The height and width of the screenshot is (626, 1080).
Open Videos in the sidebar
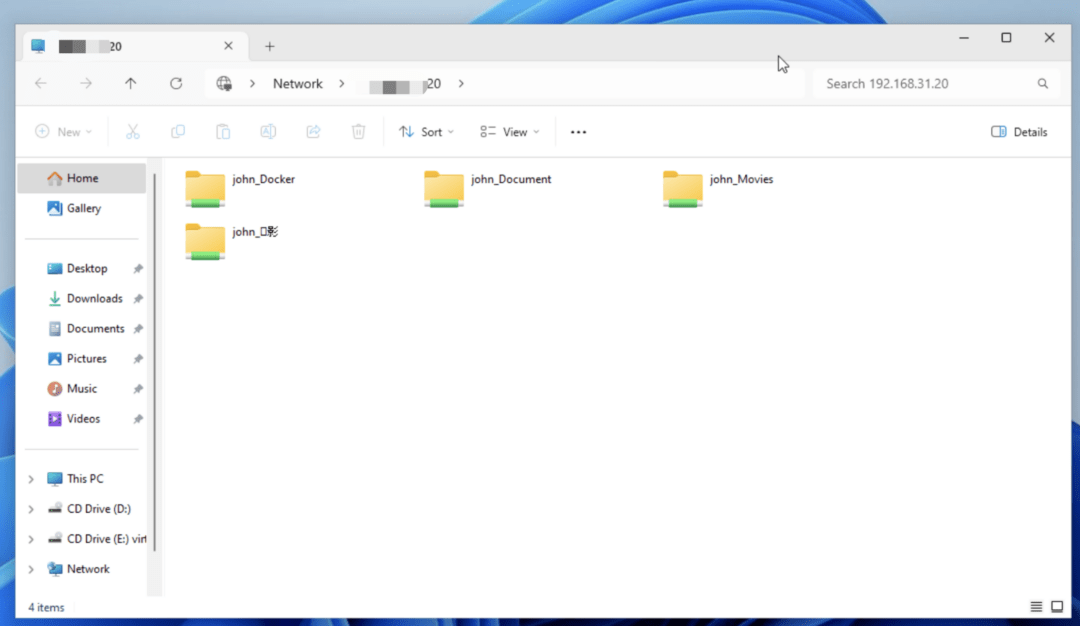(x=83, y=419)
